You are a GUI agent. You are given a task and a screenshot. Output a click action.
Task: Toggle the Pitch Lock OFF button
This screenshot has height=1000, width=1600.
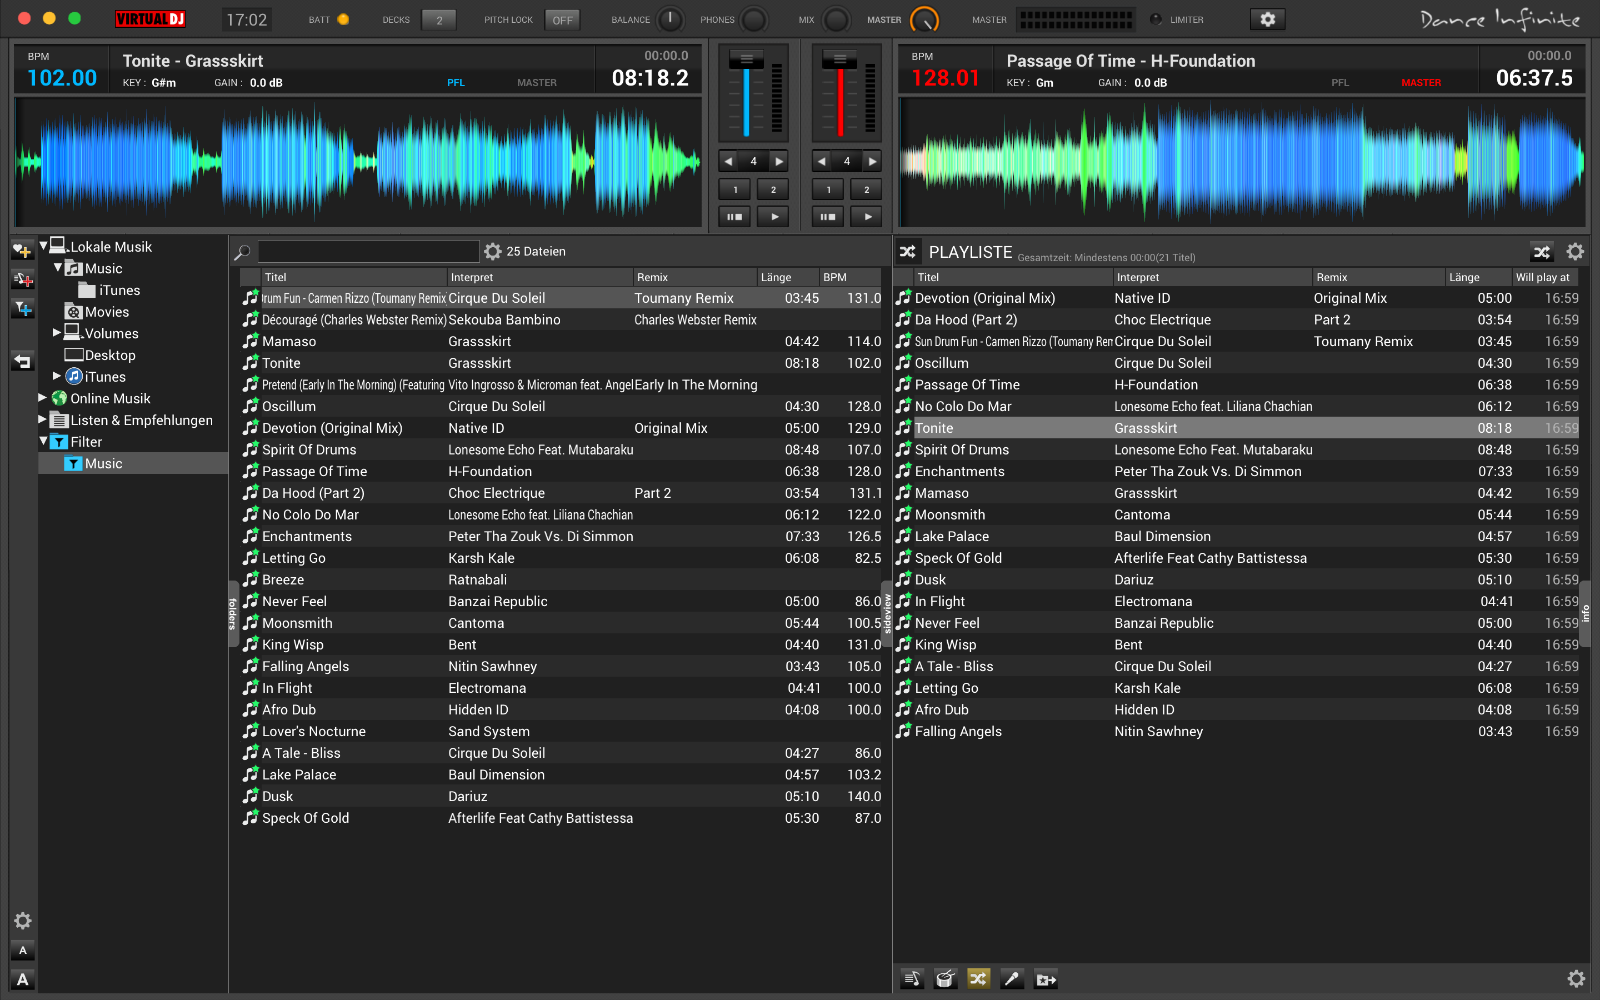(x=562, y=20)
